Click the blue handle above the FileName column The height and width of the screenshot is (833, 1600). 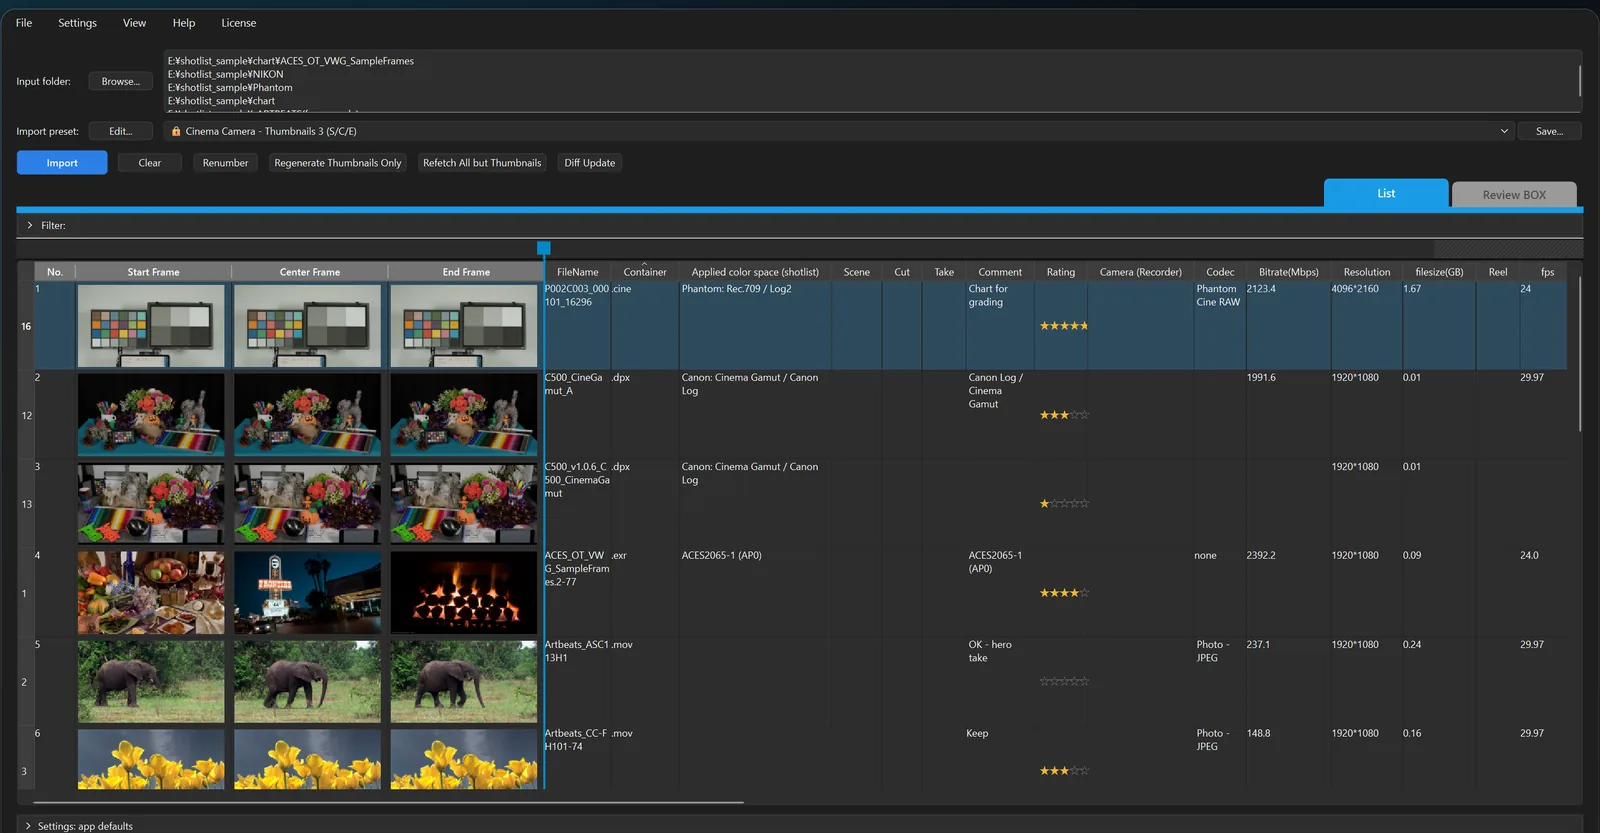tap(544, 248)
